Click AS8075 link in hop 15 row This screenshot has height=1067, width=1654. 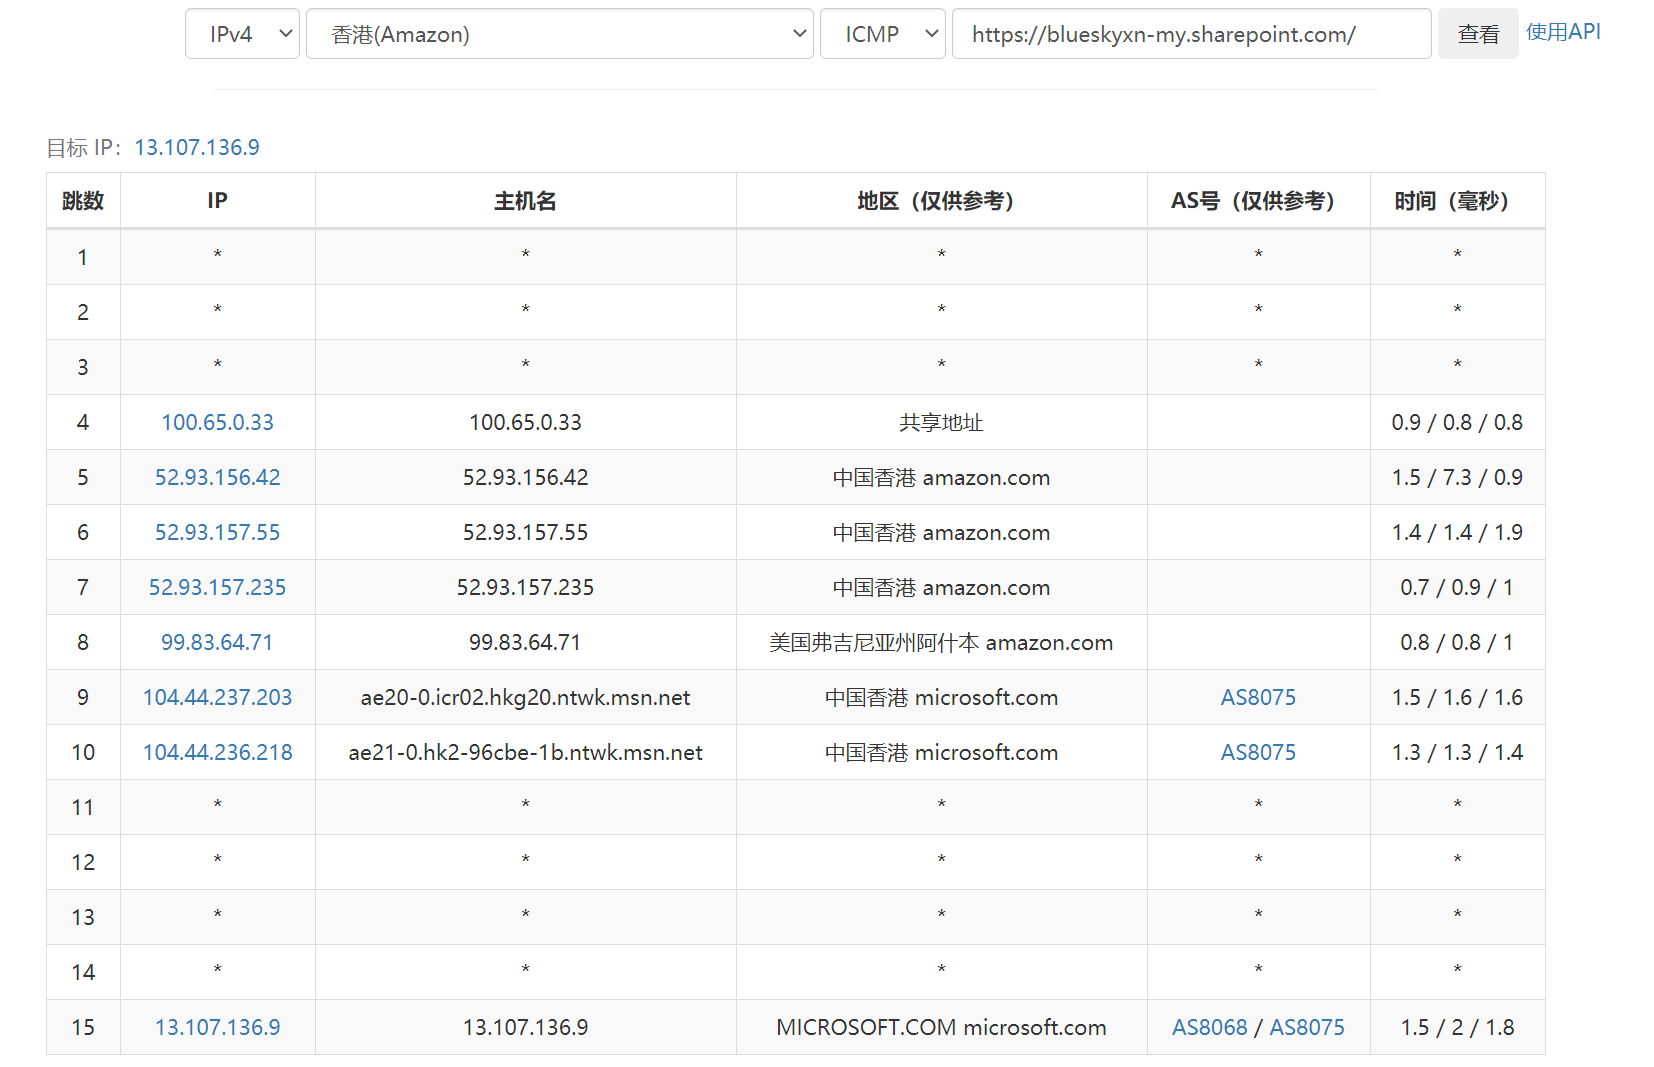pyautogui.click(x=1306, y=1027)
